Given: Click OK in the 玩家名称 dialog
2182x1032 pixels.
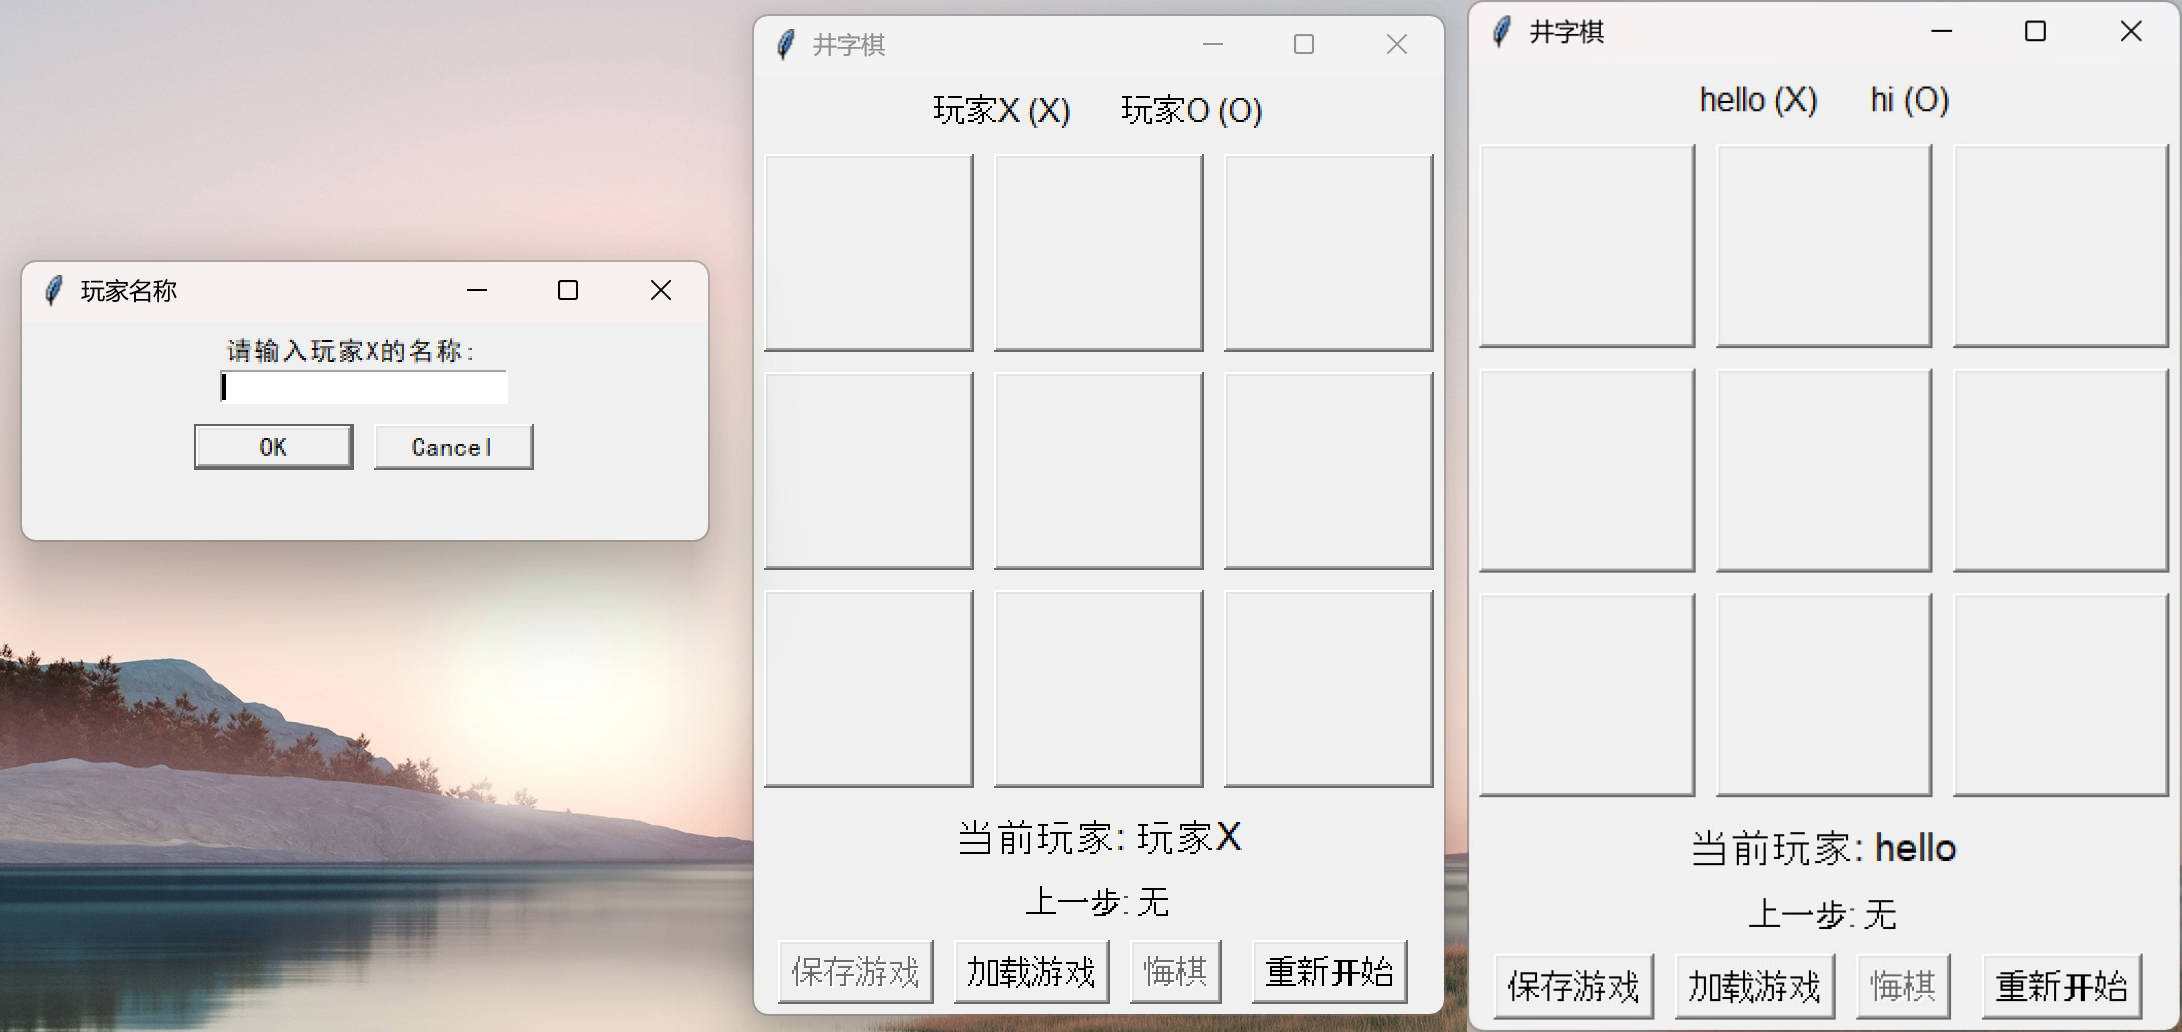Looking at the screenshot, I should [x=273, y=447].
